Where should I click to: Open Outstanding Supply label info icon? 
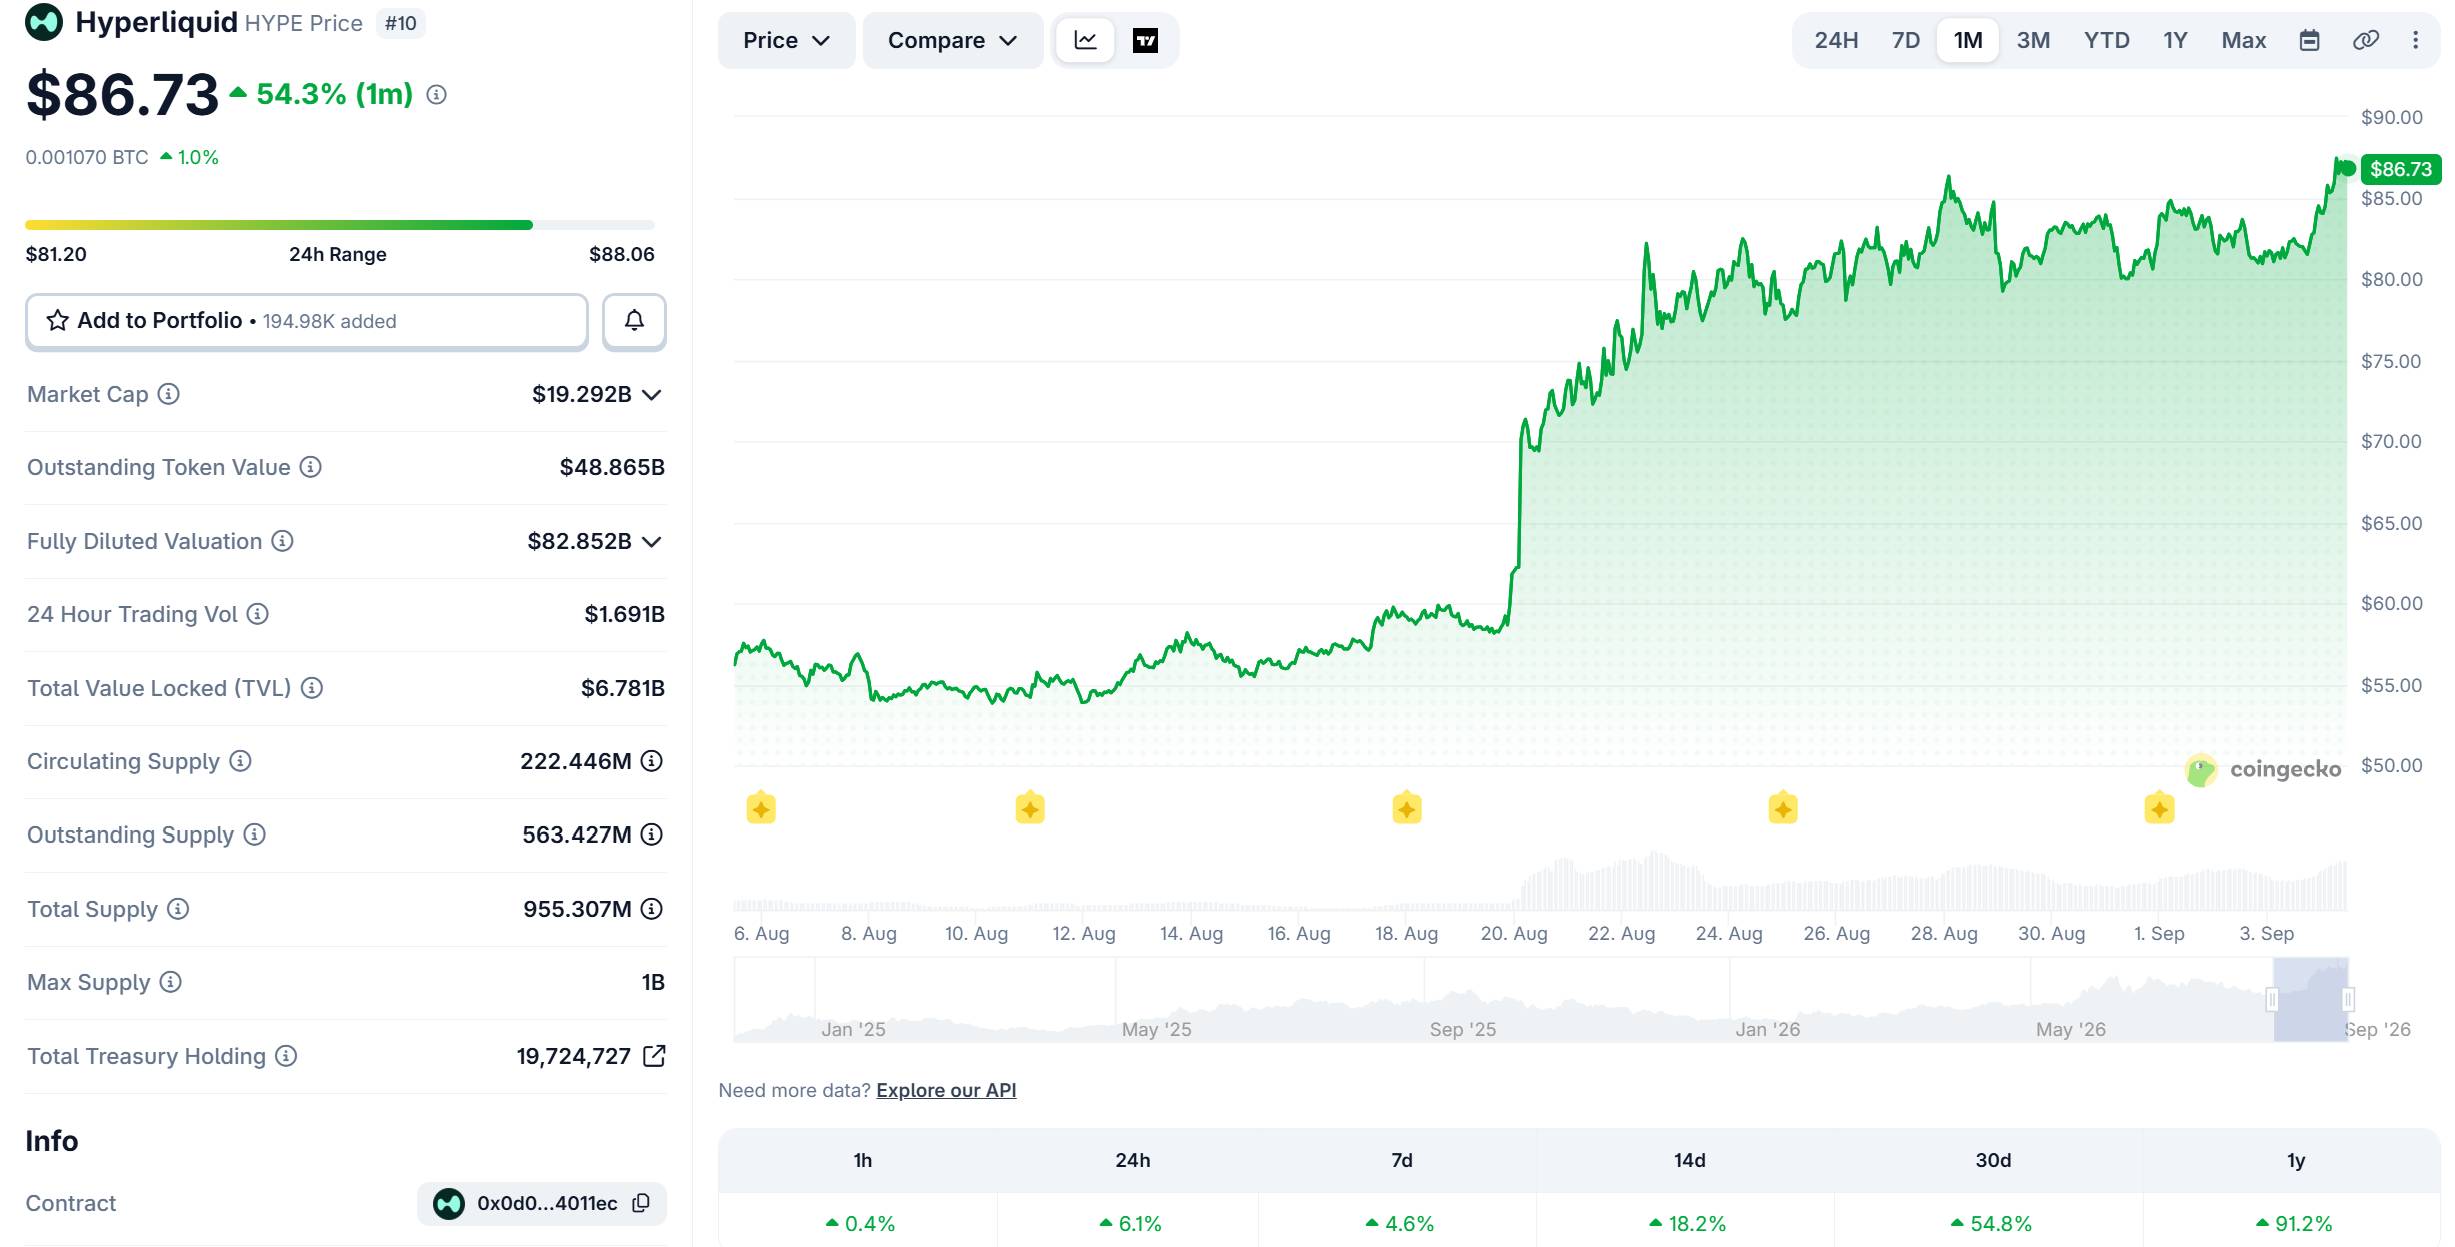(x=255, y=834)
